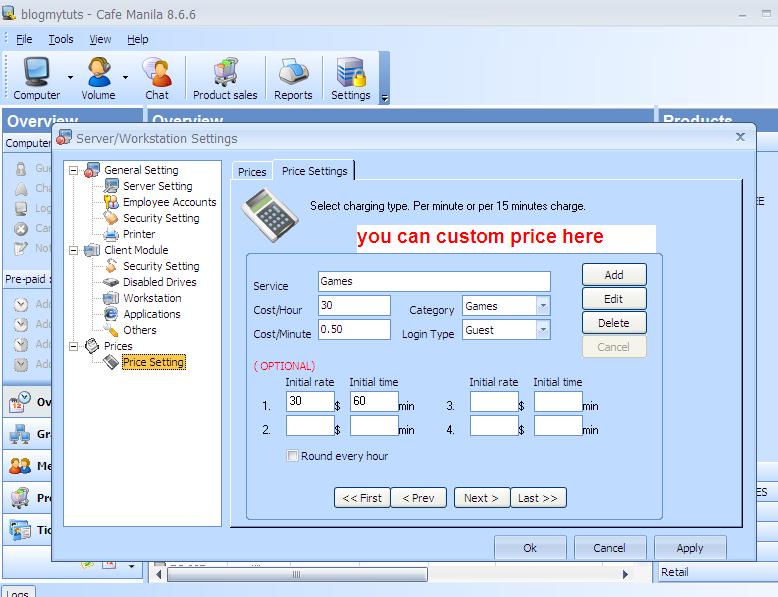The height and width of the screenshot is (597, 778).
Task: Open the Computer toolbar button
Action: pos(36,78)
